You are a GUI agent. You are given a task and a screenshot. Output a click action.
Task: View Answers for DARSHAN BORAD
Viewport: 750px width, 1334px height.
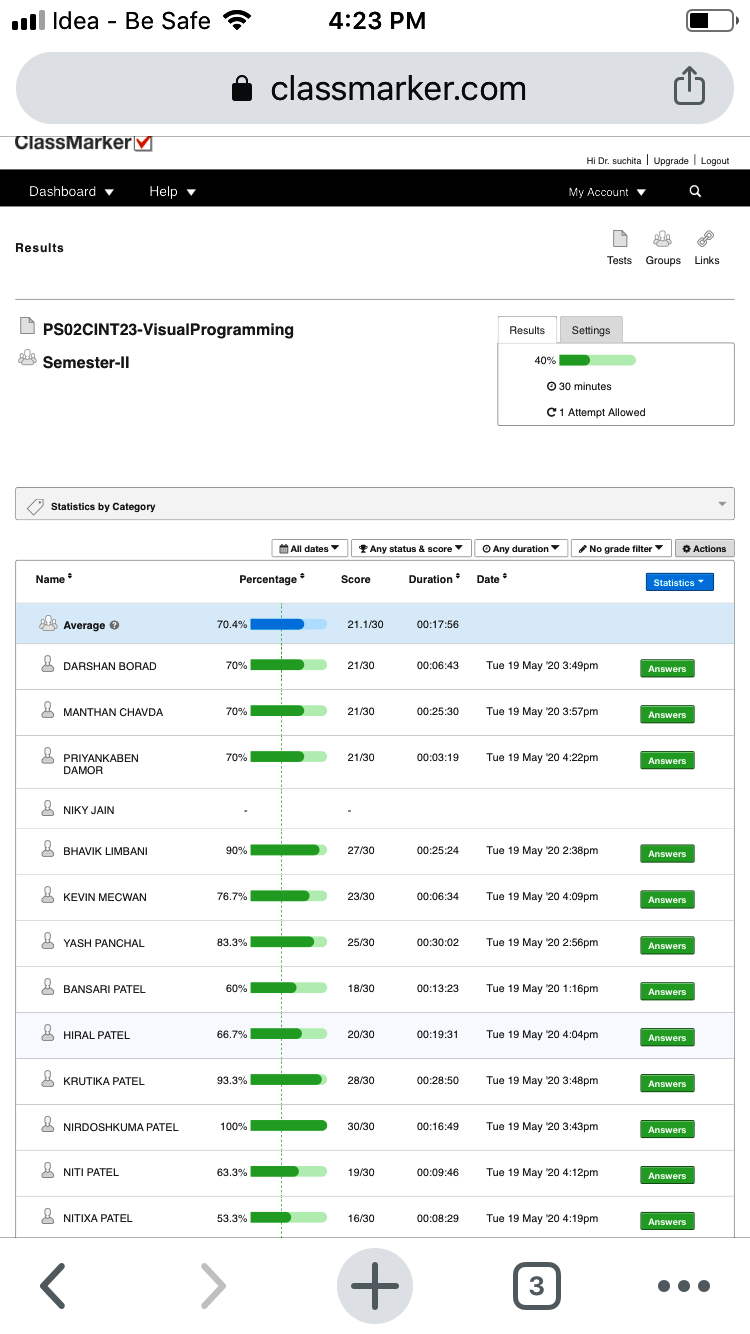click(x=667, y=668)
